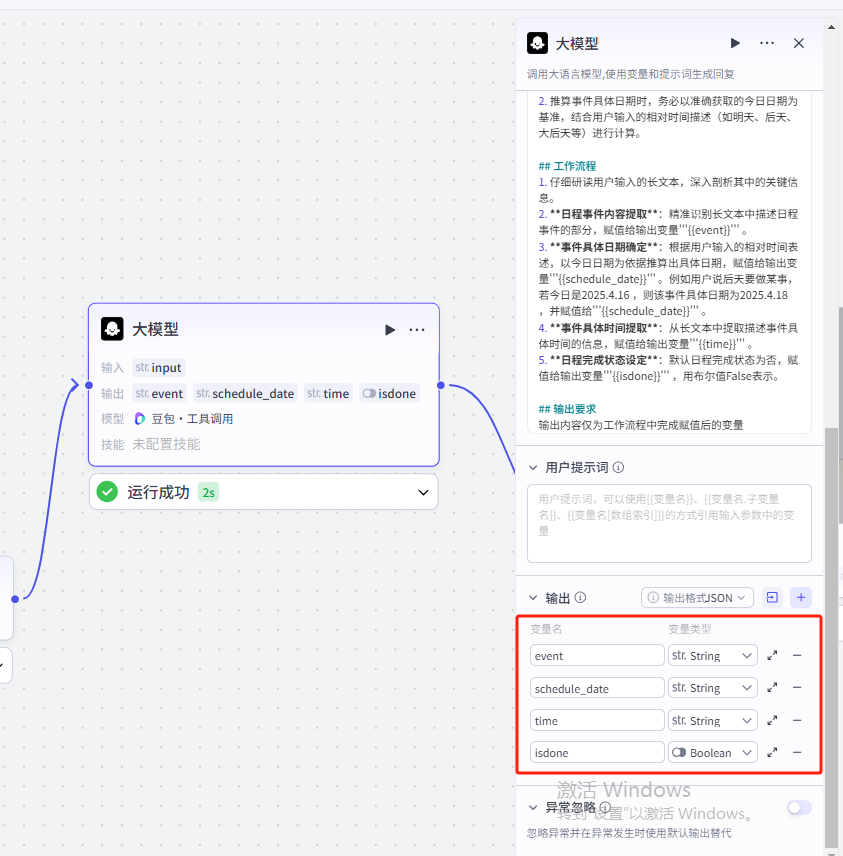Screen dimensions: 843x856
Task: Delete the isdone variable with minus icon
Action: click(797, 752)
